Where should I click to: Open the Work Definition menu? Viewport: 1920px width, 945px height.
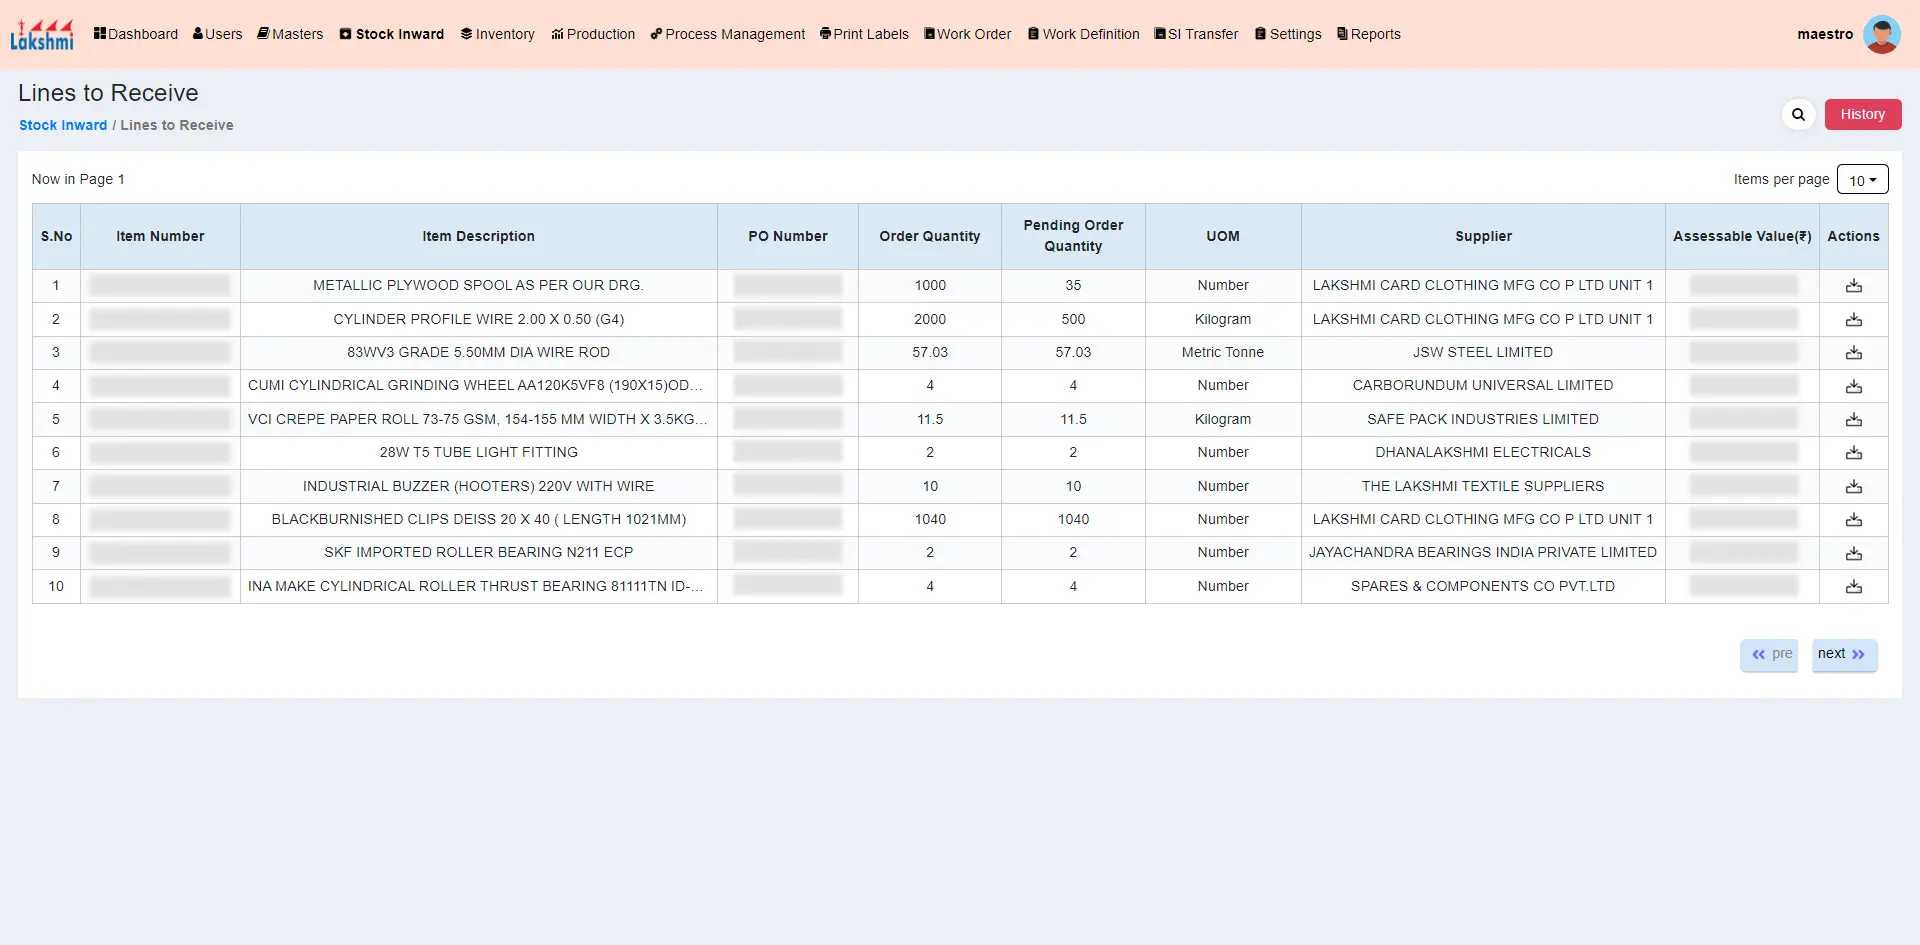1083,34
